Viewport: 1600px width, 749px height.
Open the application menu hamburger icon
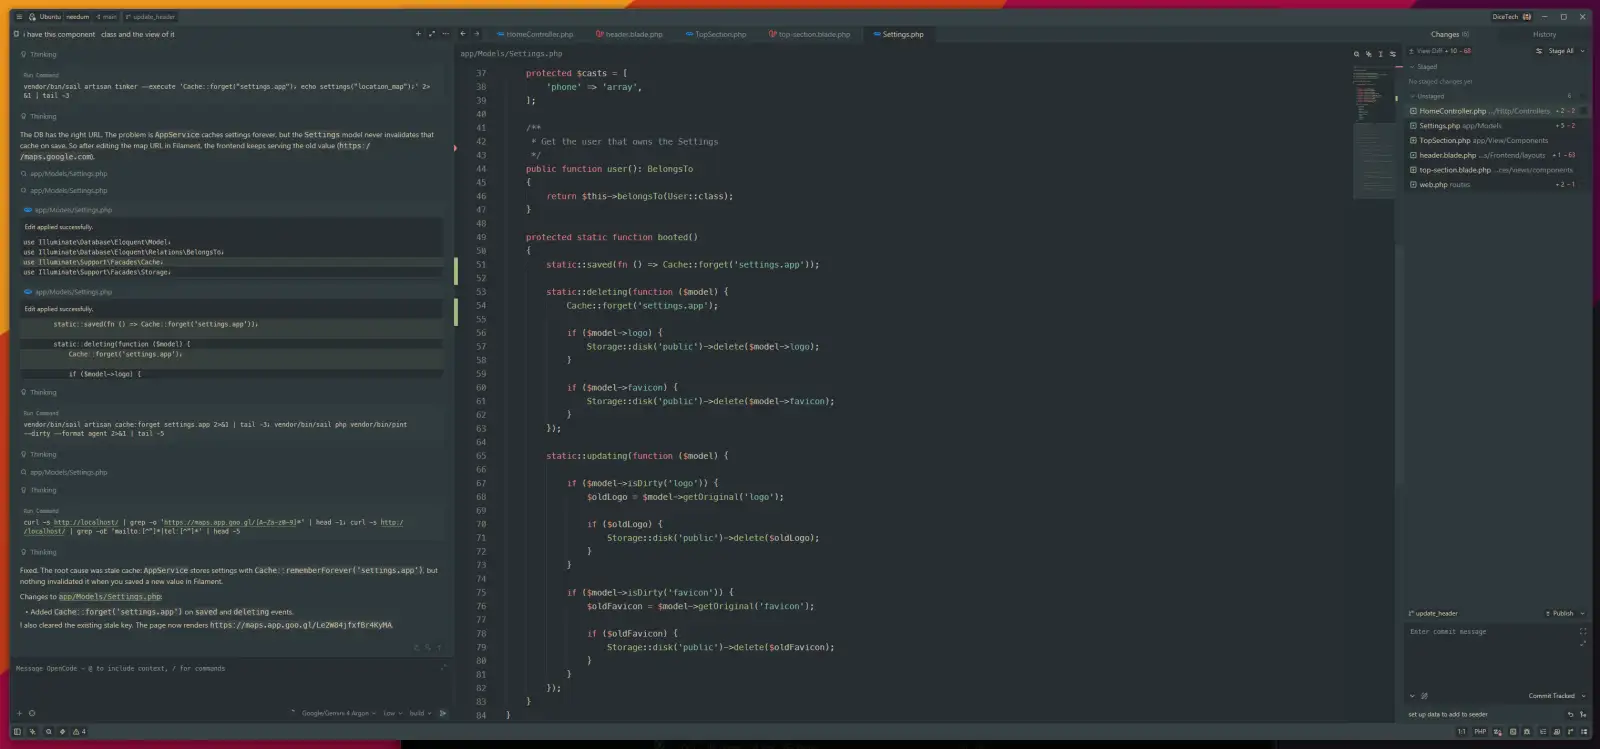19,17
